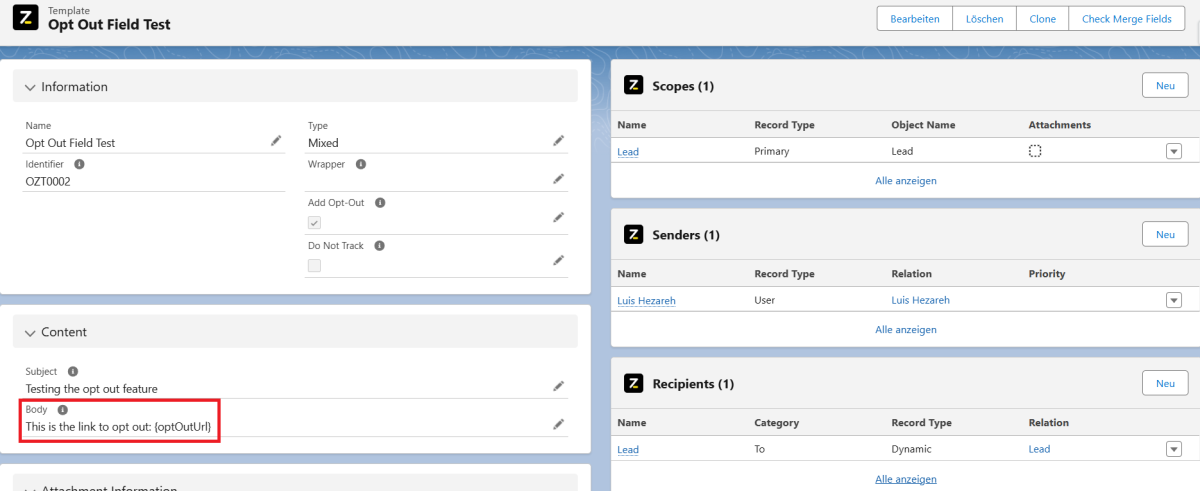
Task: Collapse the Information section
Action: [30, 87]
